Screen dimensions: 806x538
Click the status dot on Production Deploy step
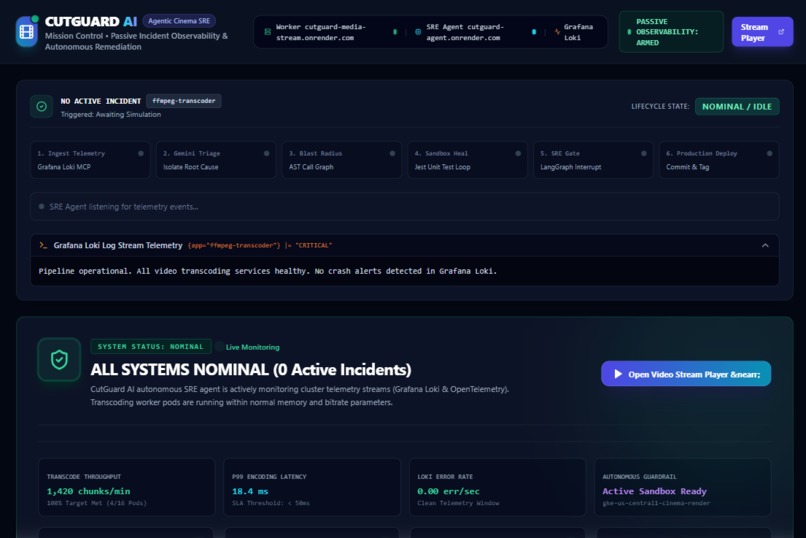click(x=770, y=153)
